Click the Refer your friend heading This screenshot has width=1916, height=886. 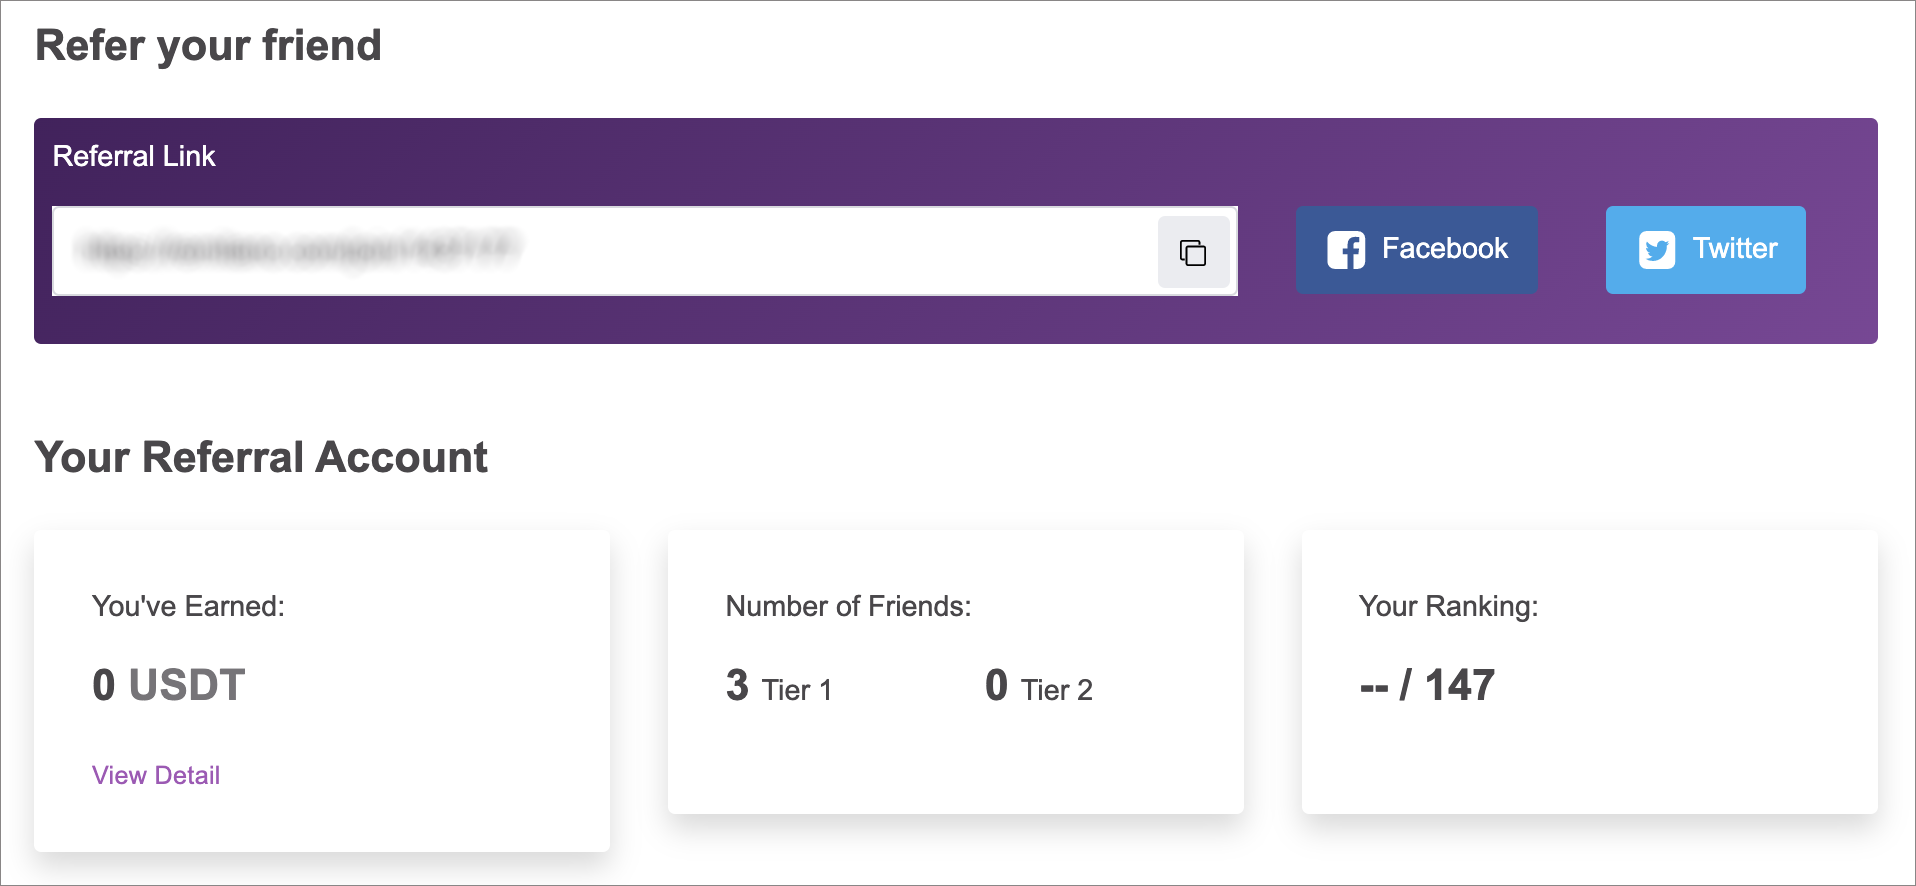click(208, 44)
